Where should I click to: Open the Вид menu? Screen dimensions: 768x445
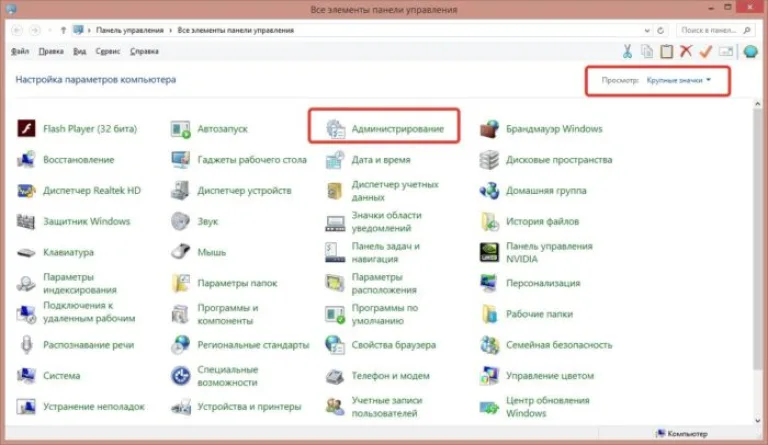(x=79, y=51)
